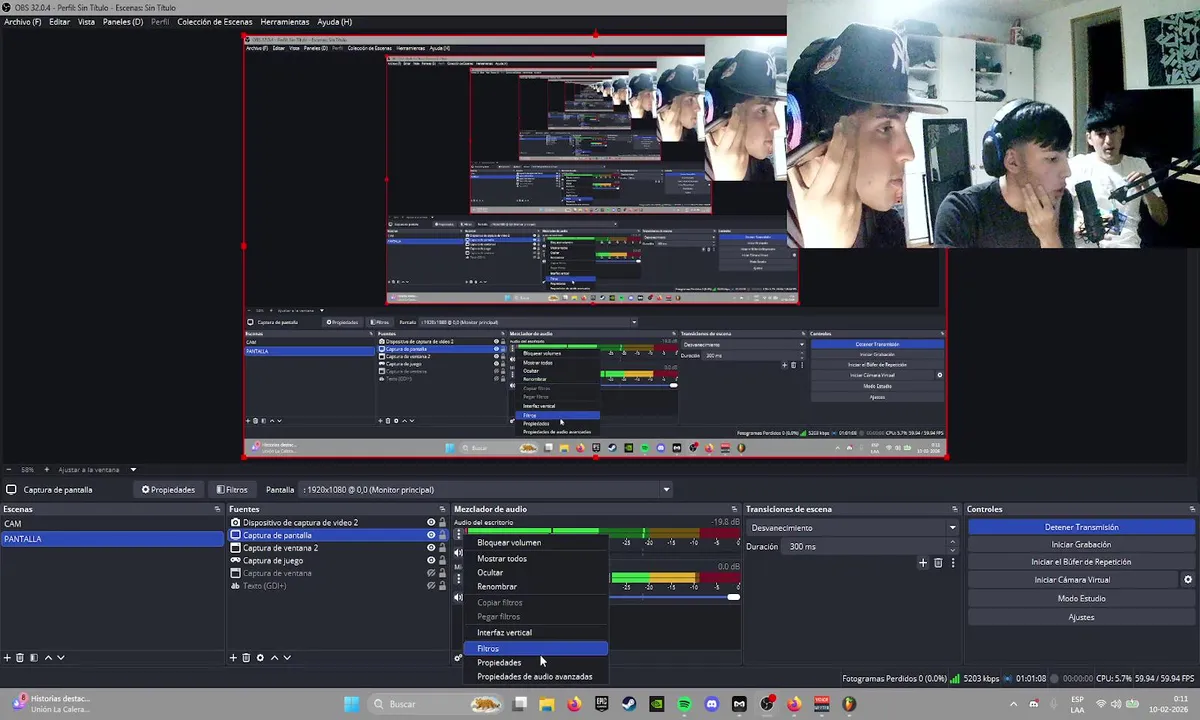The width and height of the screenshot is (1200, 720).
Task: Hide the Captura de juego source
Action: pos(431,561)
